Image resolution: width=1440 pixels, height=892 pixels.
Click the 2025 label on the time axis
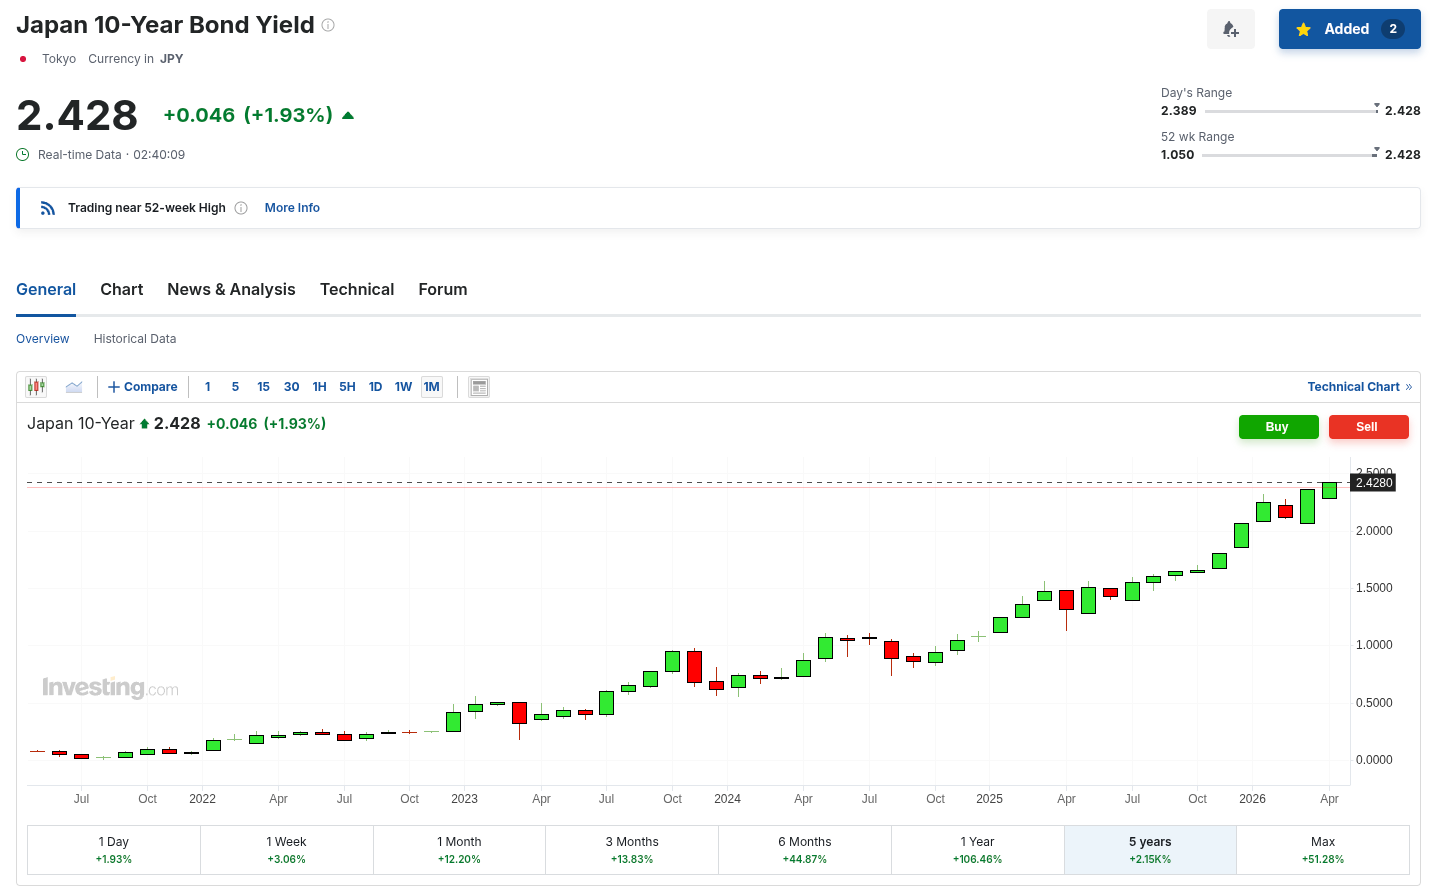click(989, 799)
